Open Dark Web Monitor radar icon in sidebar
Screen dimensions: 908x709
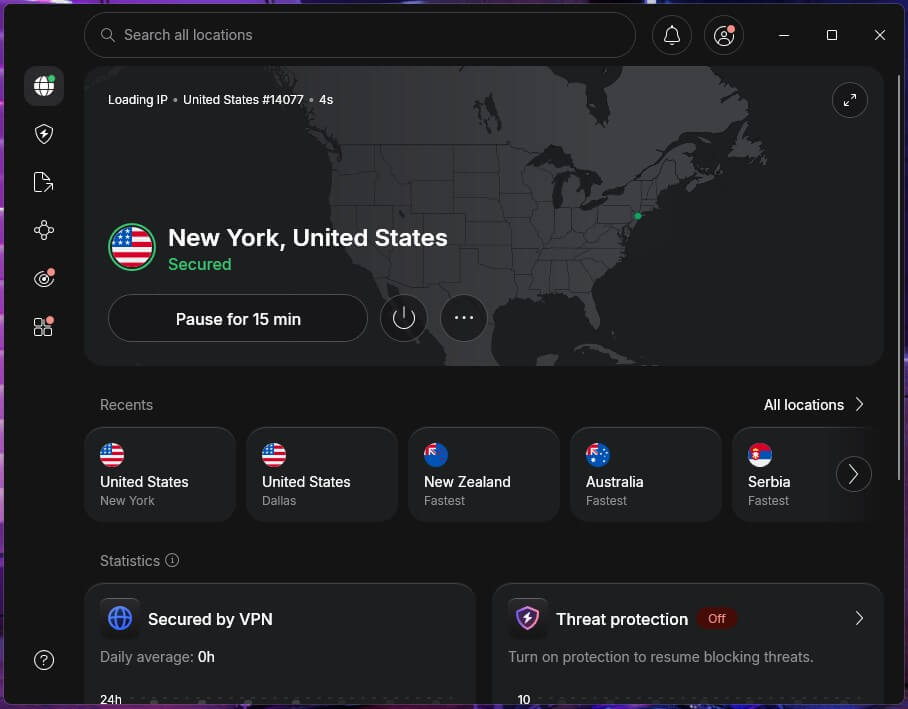(44, 278)
